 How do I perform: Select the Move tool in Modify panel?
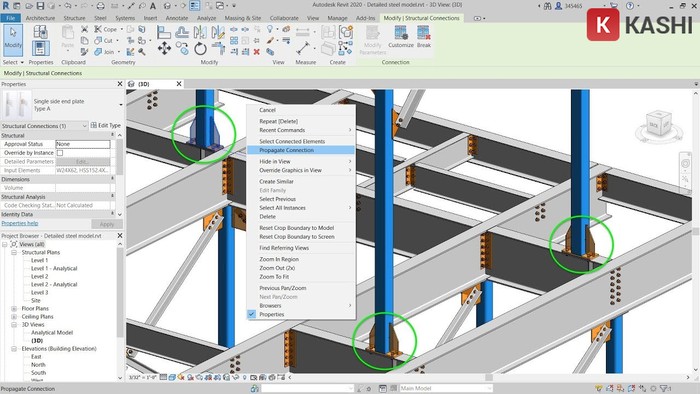tap(164, 48)
